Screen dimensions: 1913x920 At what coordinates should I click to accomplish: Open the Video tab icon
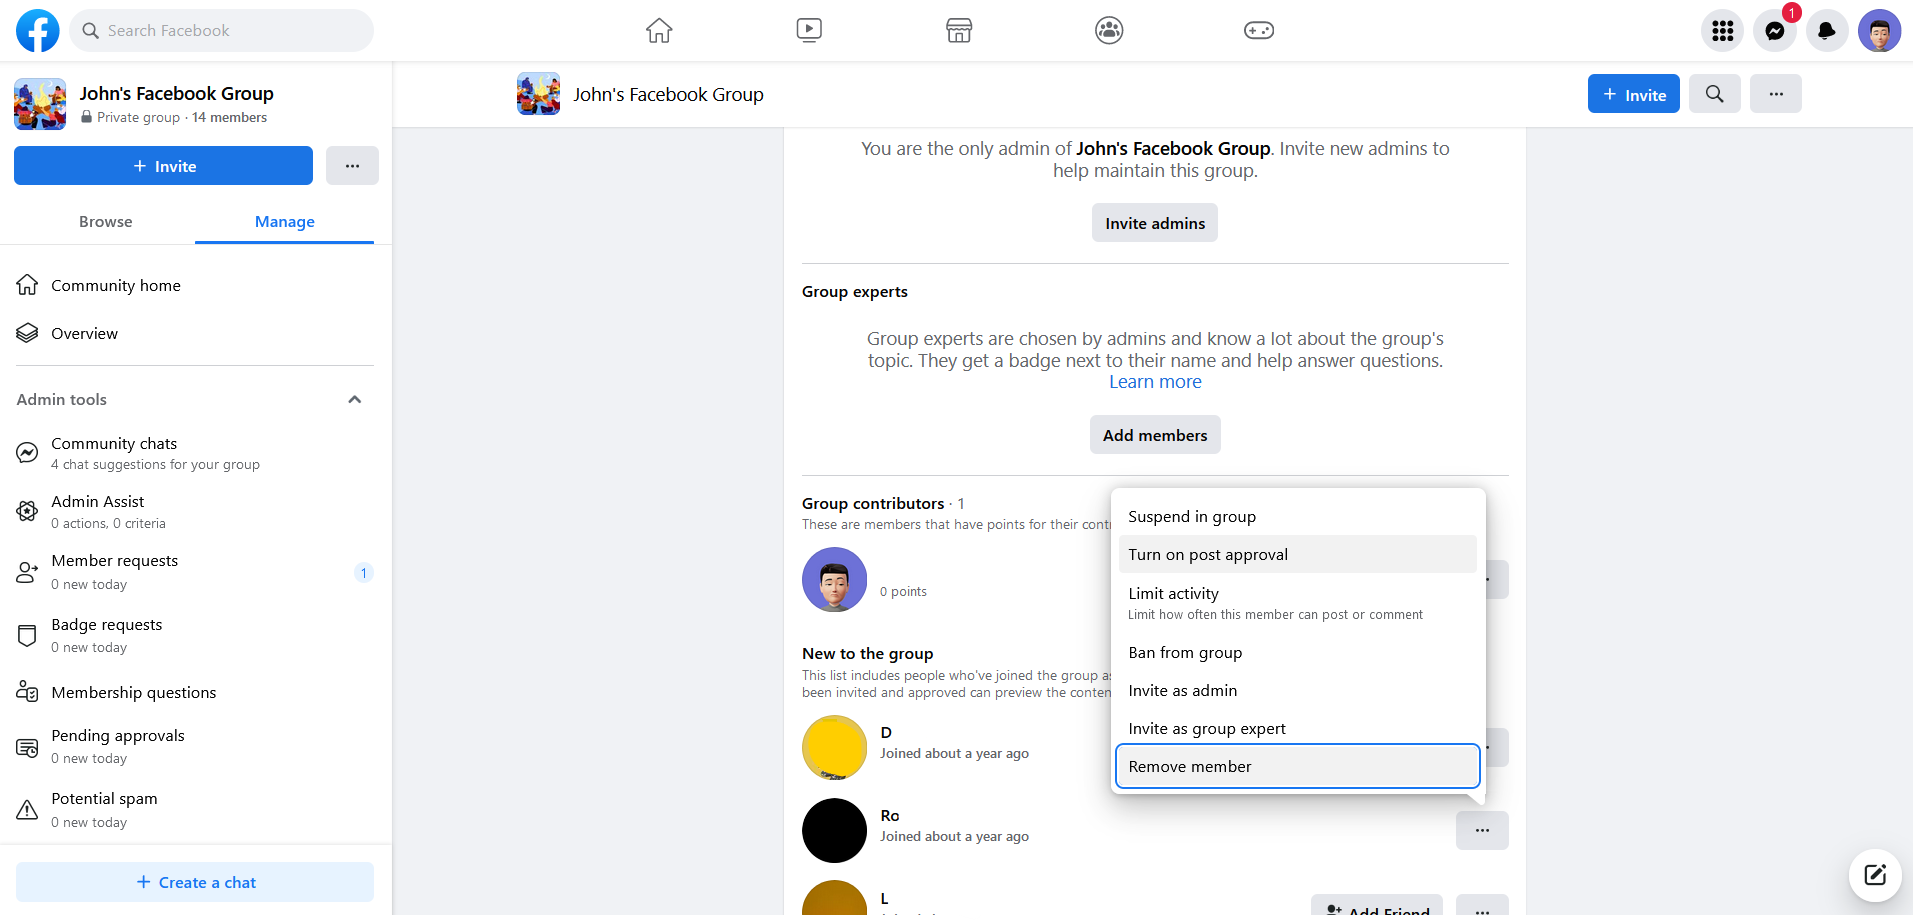click(809, 31)
